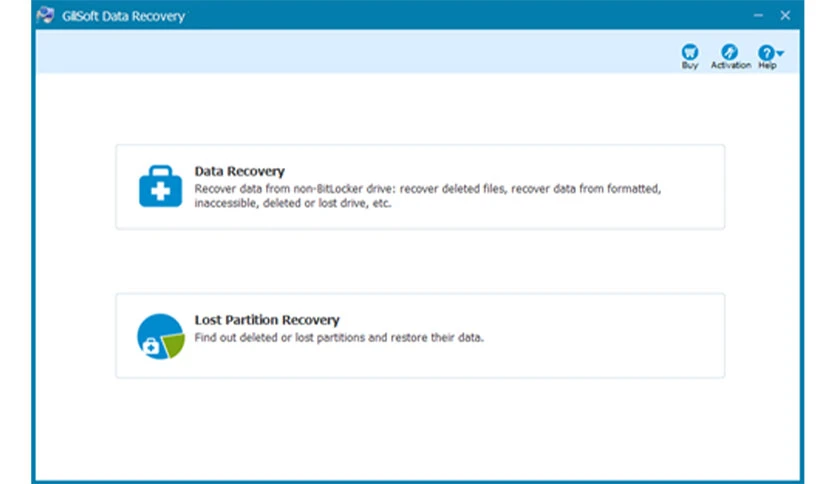Close the GiliSoft Data Recovery window

click(785, 15)
